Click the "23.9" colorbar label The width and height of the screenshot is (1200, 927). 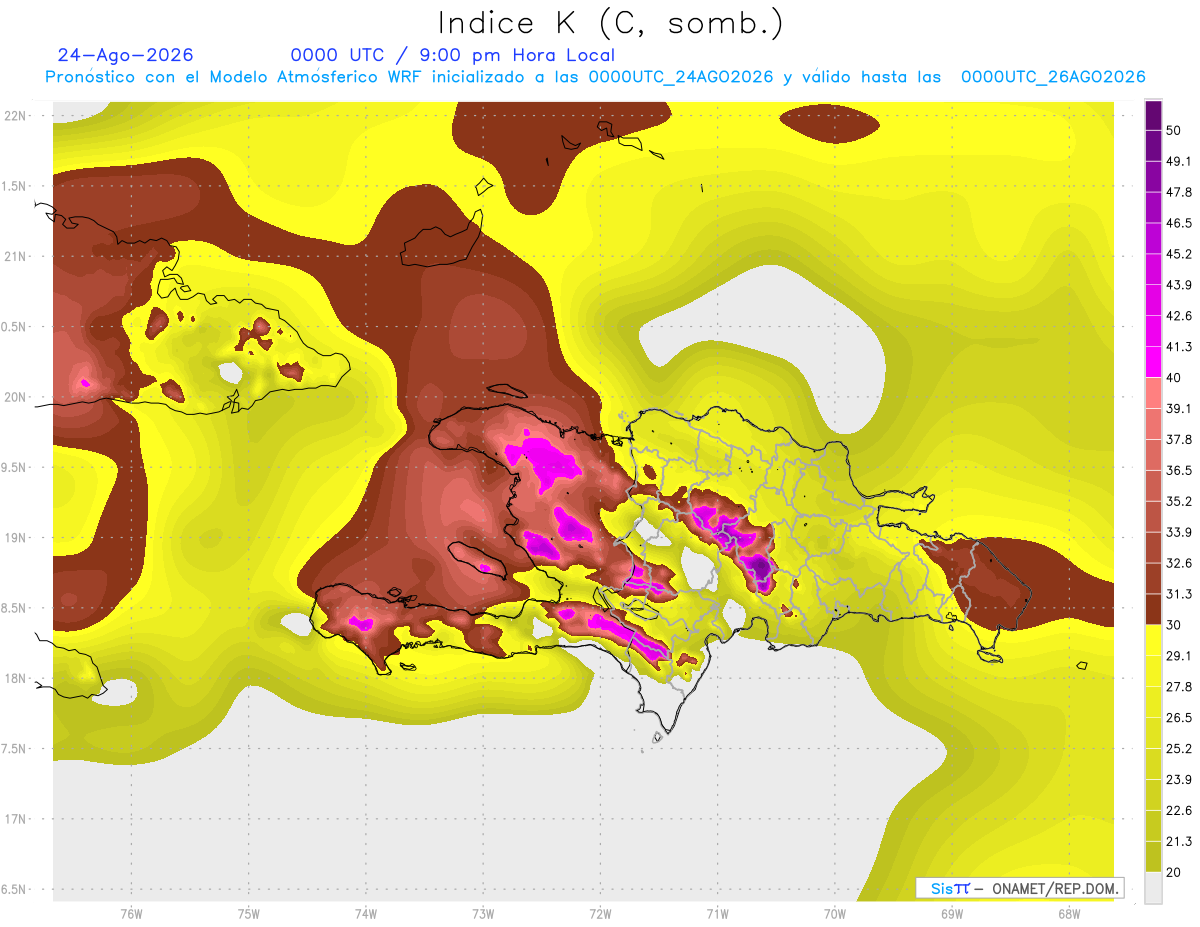click(1179, 779)
